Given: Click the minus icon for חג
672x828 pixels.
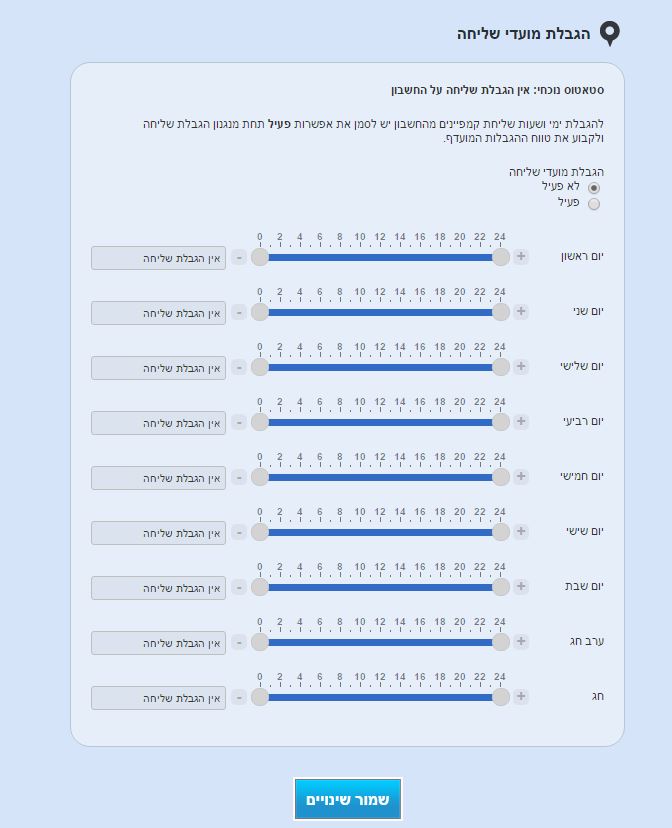Looking at the screenshot, I should [x=239, y=697].
